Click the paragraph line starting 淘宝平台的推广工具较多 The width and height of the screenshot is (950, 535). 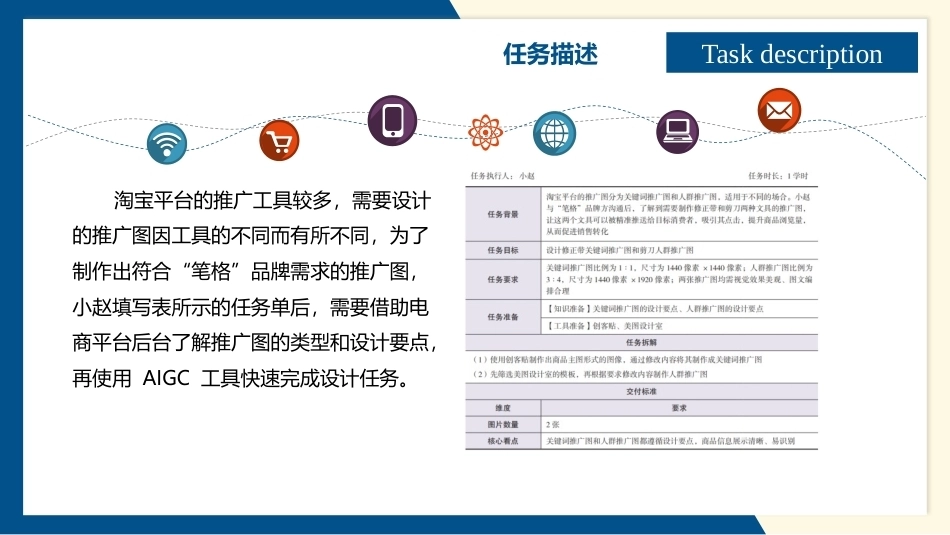tap(272, 201)
